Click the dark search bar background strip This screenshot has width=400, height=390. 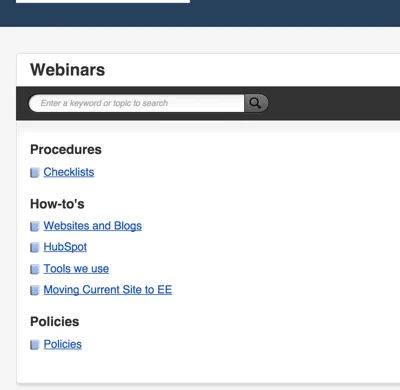pos(333,103)
